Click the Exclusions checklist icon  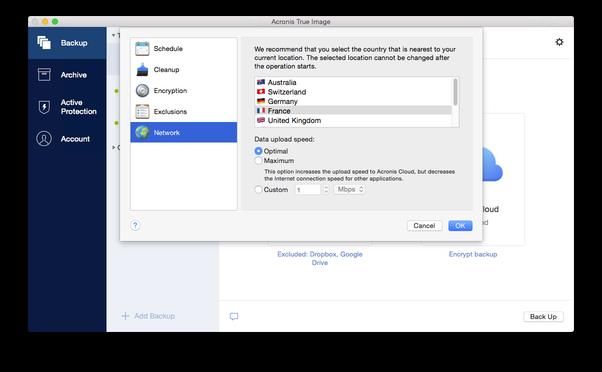(142, 111)
